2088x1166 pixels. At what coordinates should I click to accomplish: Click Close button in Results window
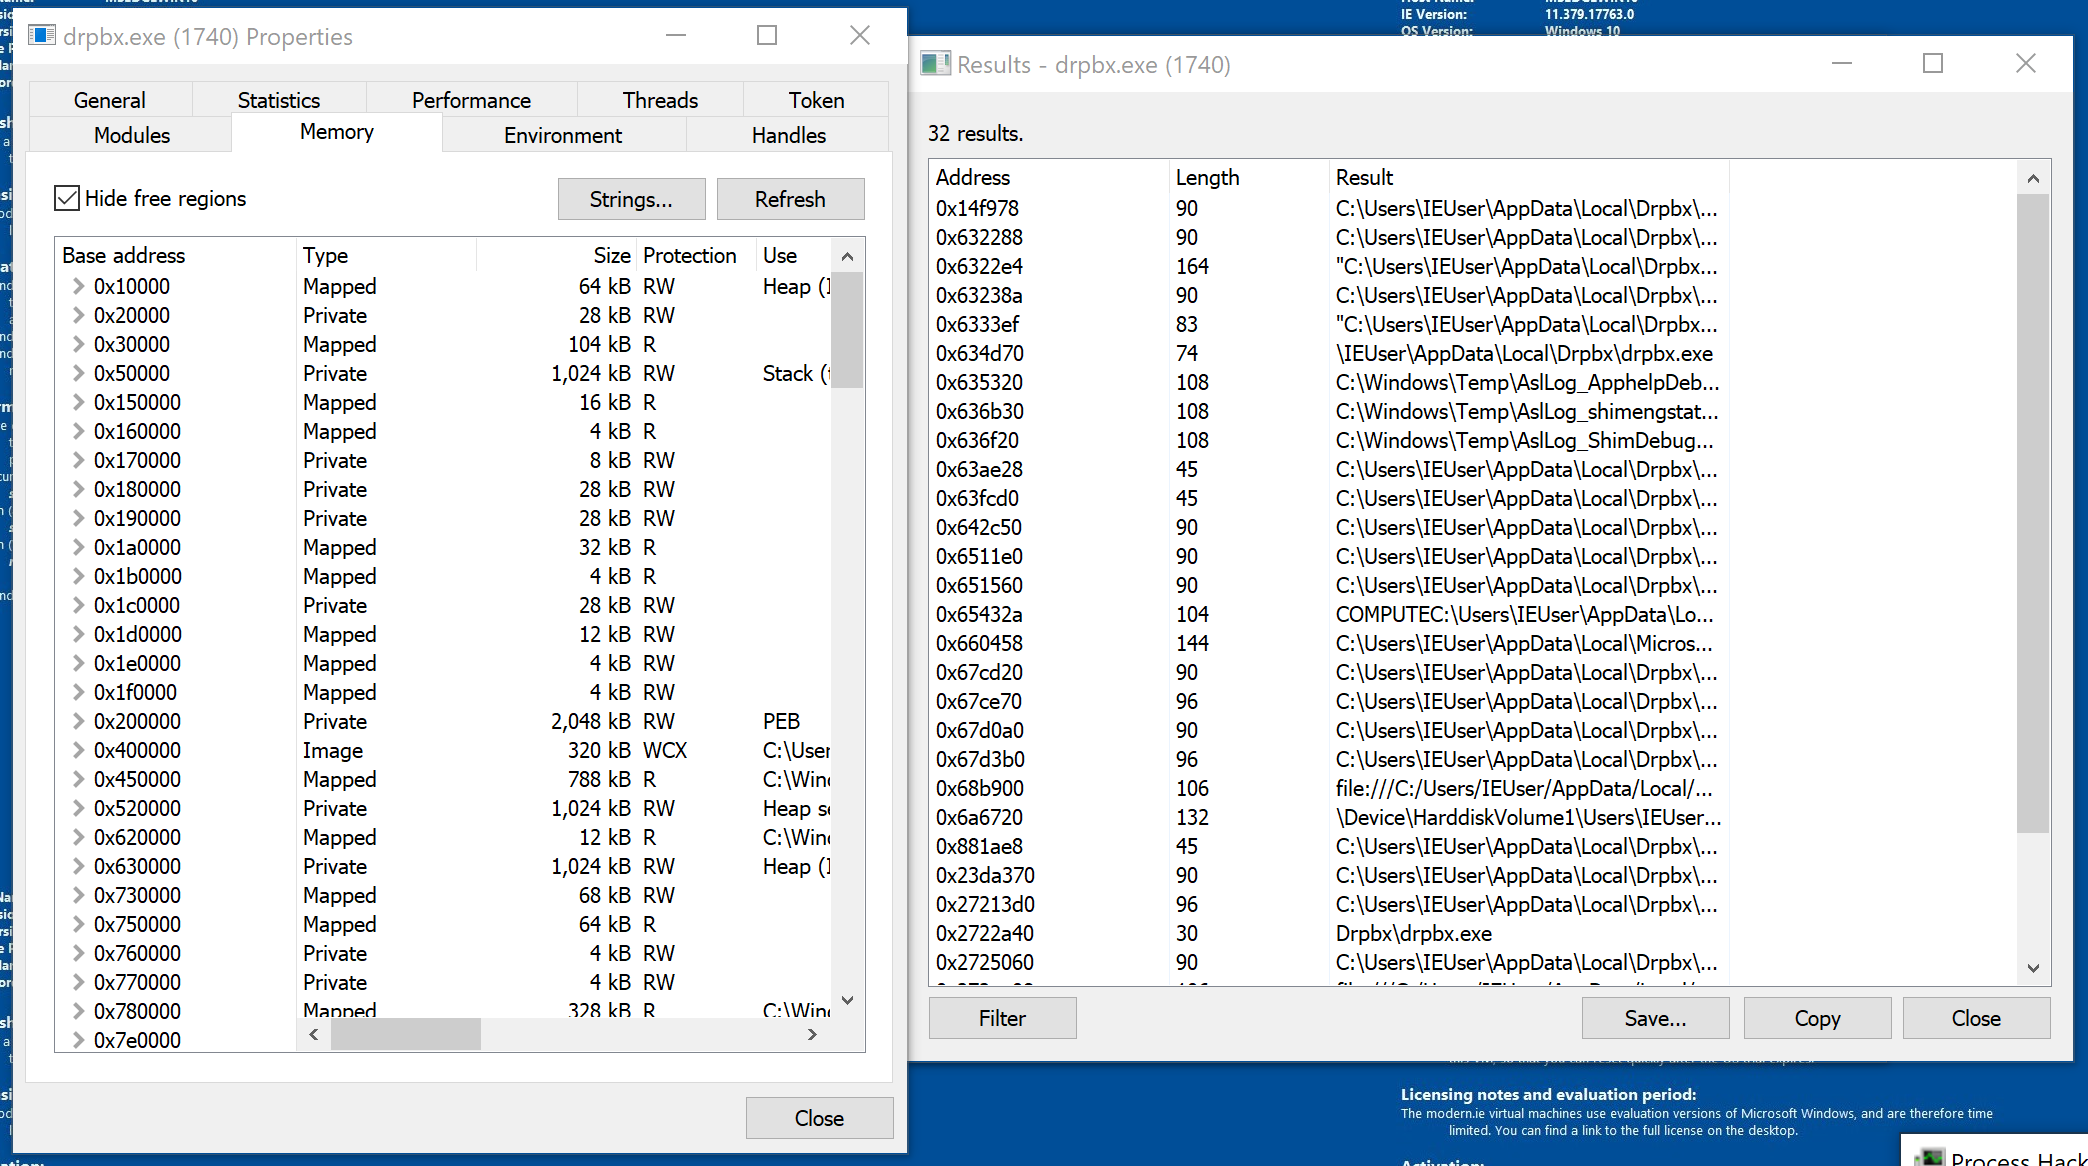pyautogui.click(x=1976, y=1018)
